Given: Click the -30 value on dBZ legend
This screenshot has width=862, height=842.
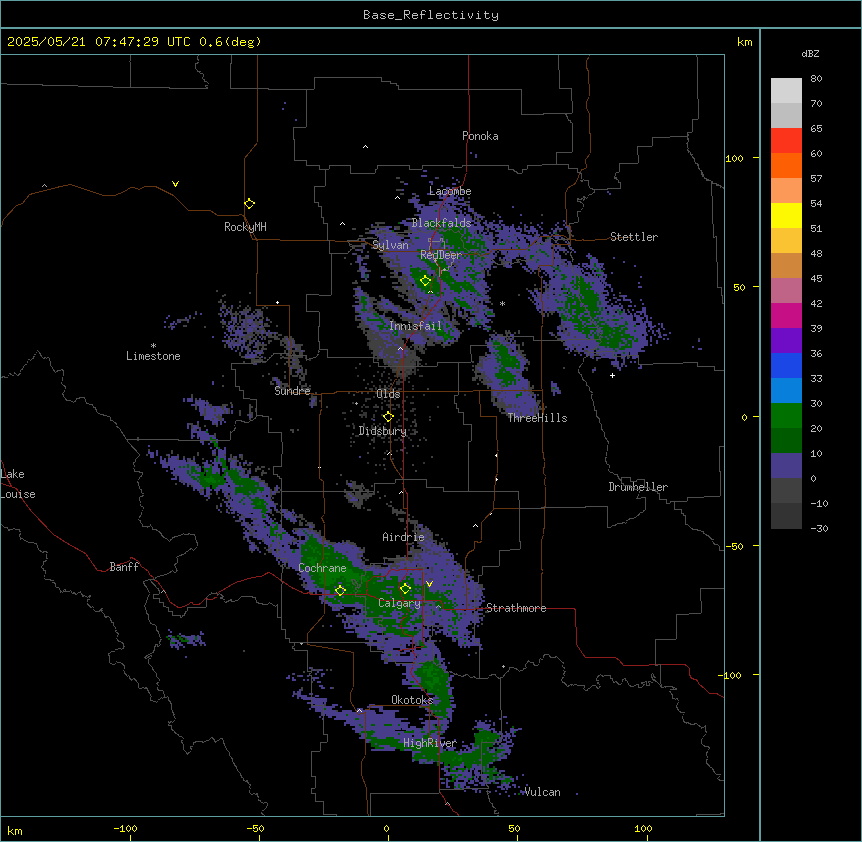Looking at the screenshot, I should [819, 528].
